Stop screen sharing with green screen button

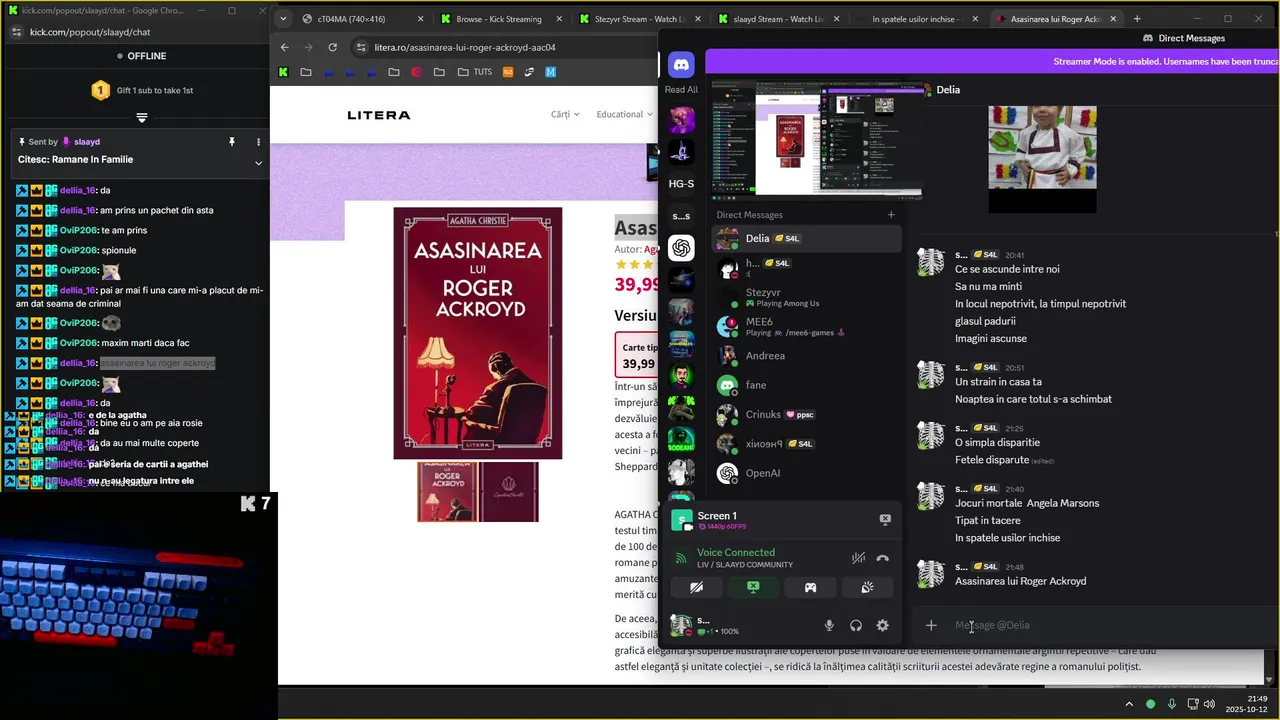[x=753, y=587]
